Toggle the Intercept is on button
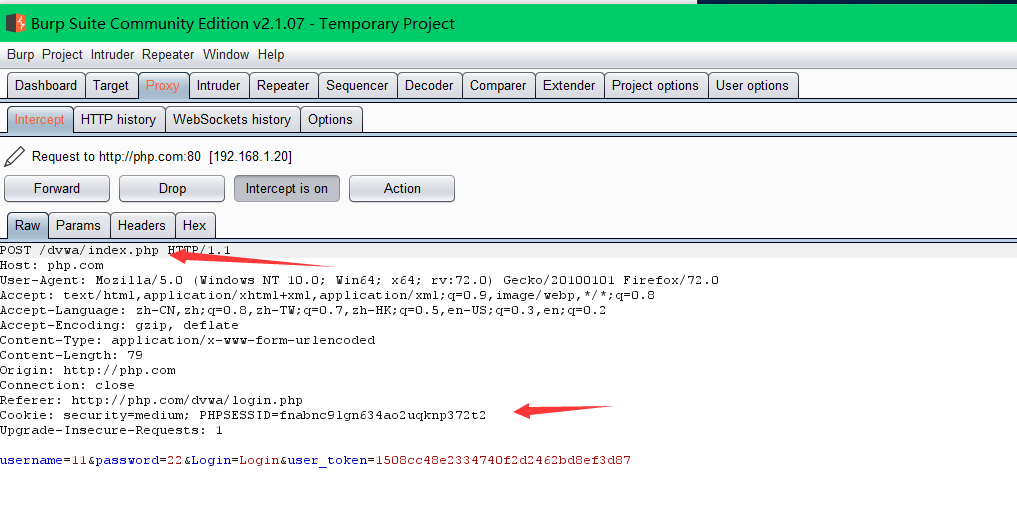This screenshot has width=1017, height=508. [287, 189]
